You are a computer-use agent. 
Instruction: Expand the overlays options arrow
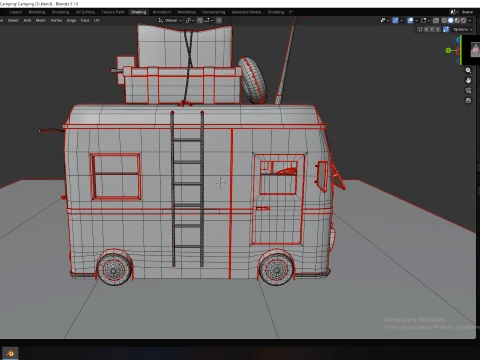417,20
